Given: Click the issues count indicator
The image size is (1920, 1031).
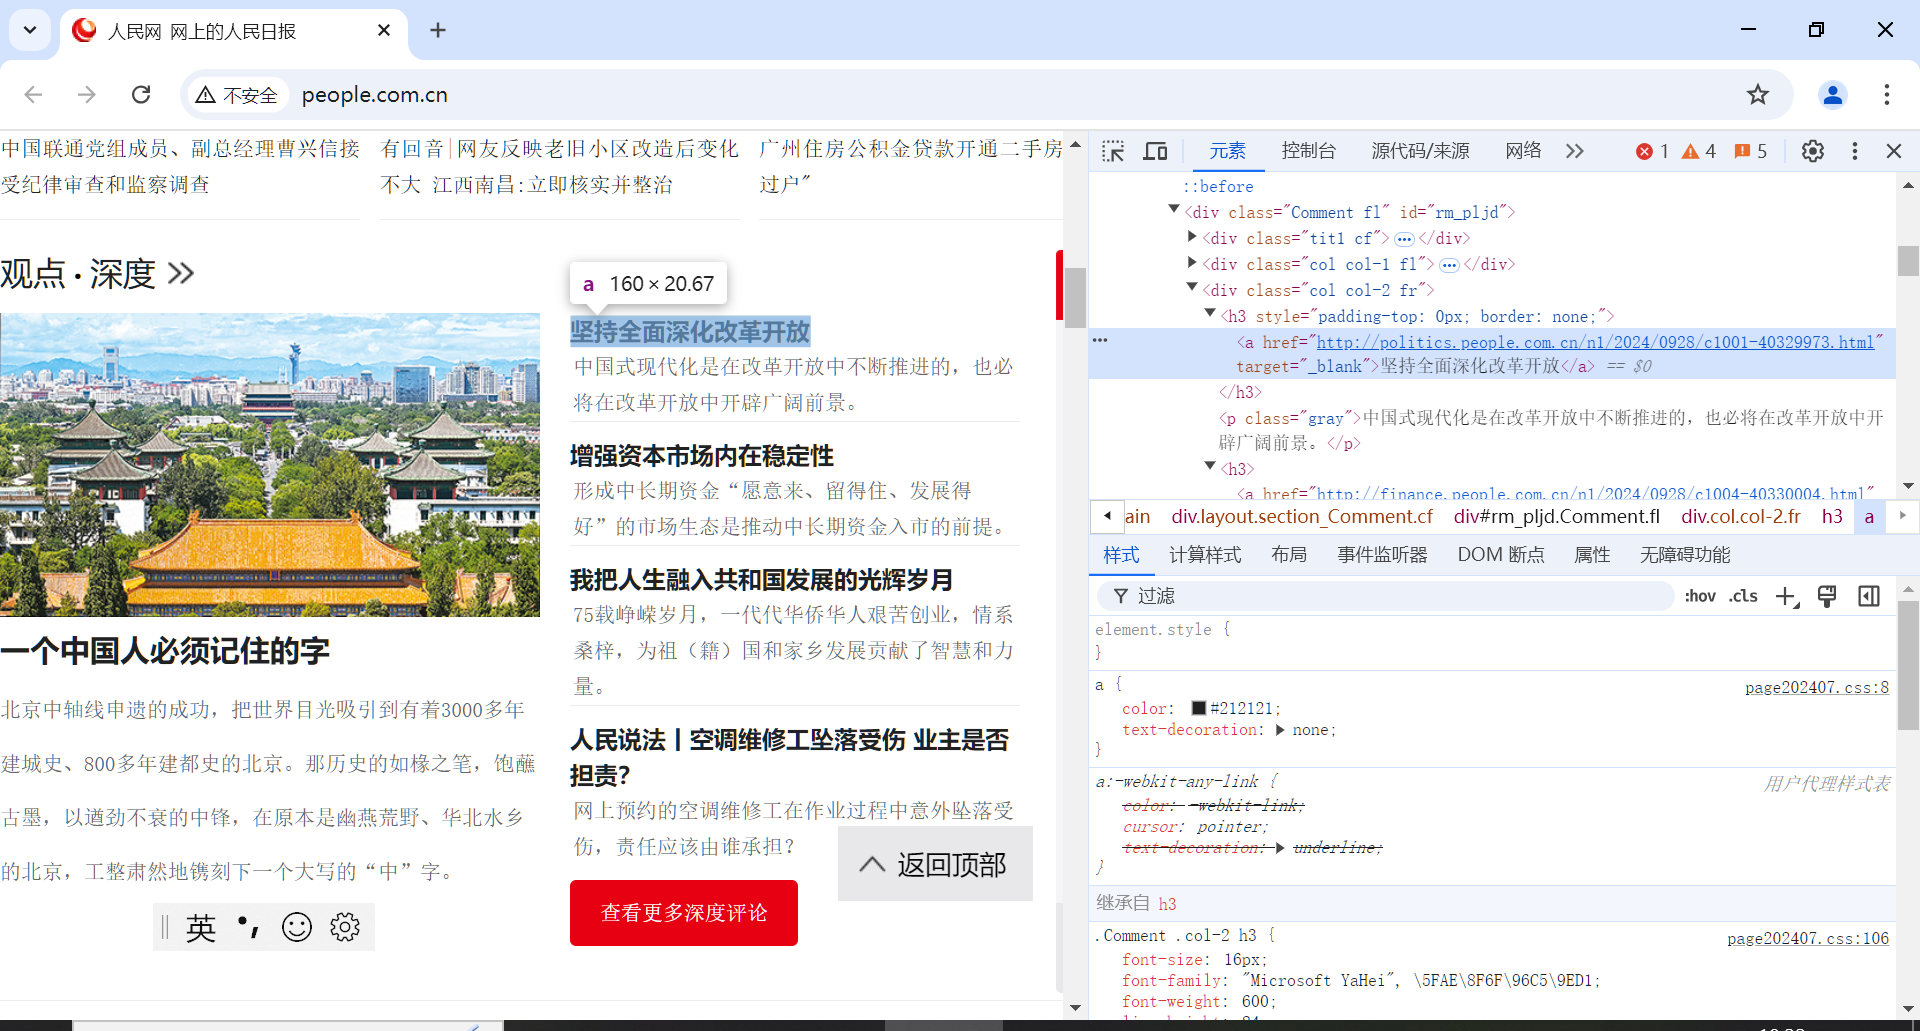Looking at the screenshot, I should tap(1750, 151).
